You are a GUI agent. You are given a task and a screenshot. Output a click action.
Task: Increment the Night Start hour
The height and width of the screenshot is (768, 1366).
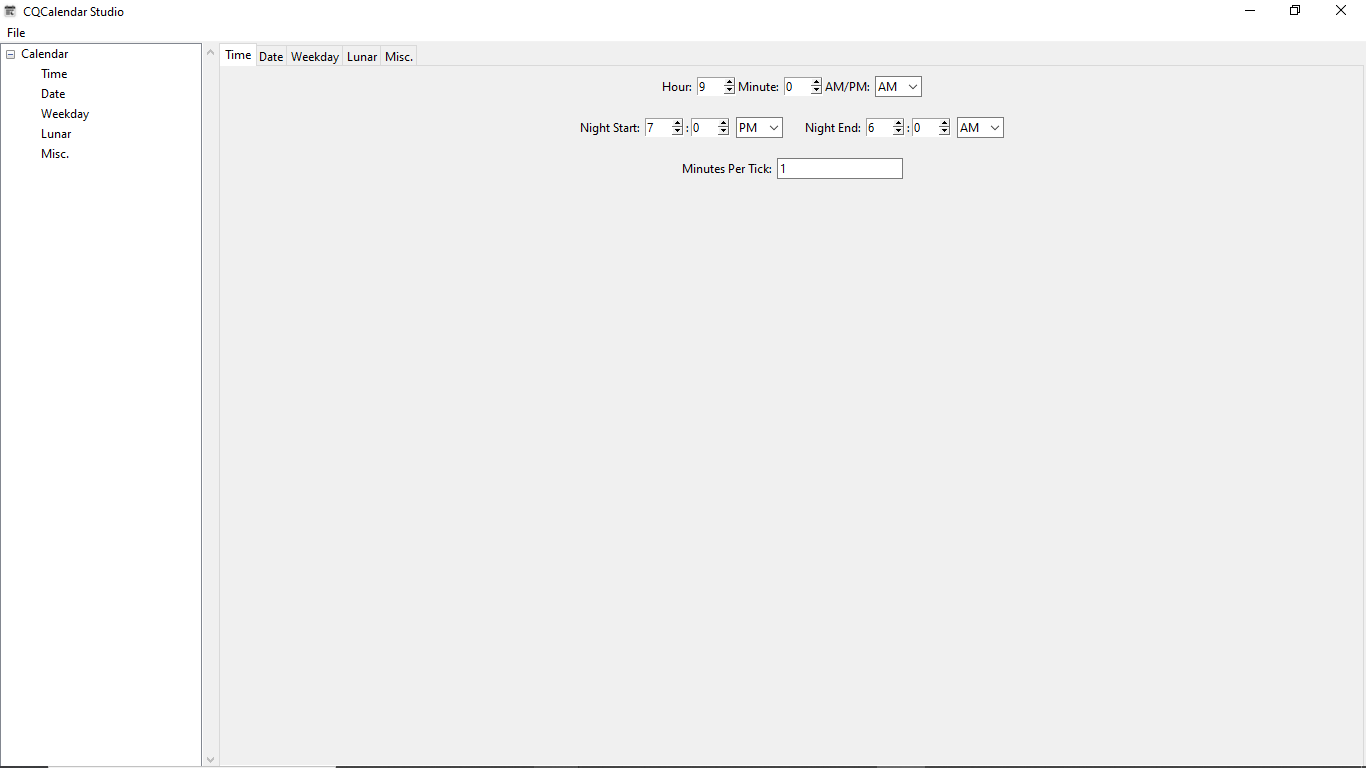(677, 124)
